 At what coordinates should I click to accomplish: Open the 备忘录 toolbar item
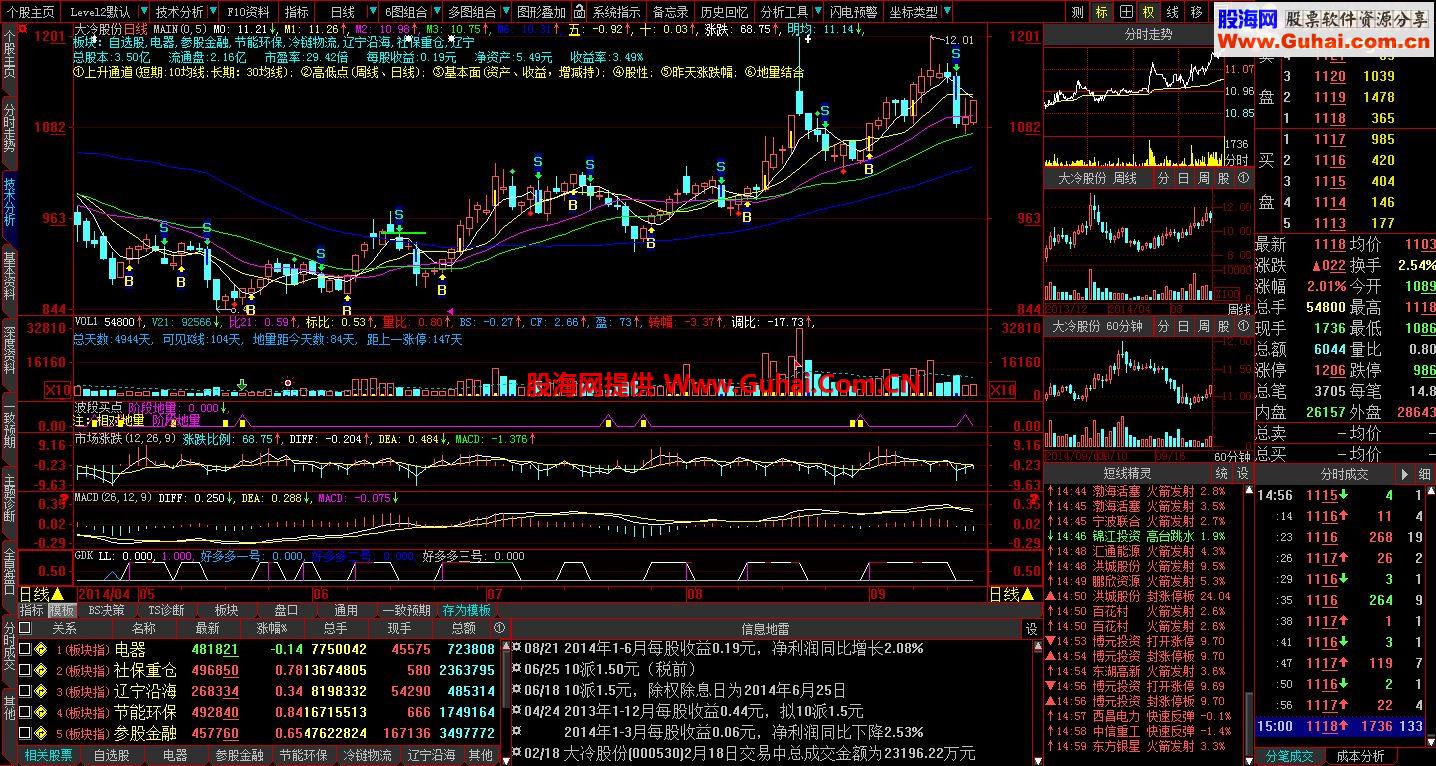point(670,12)
